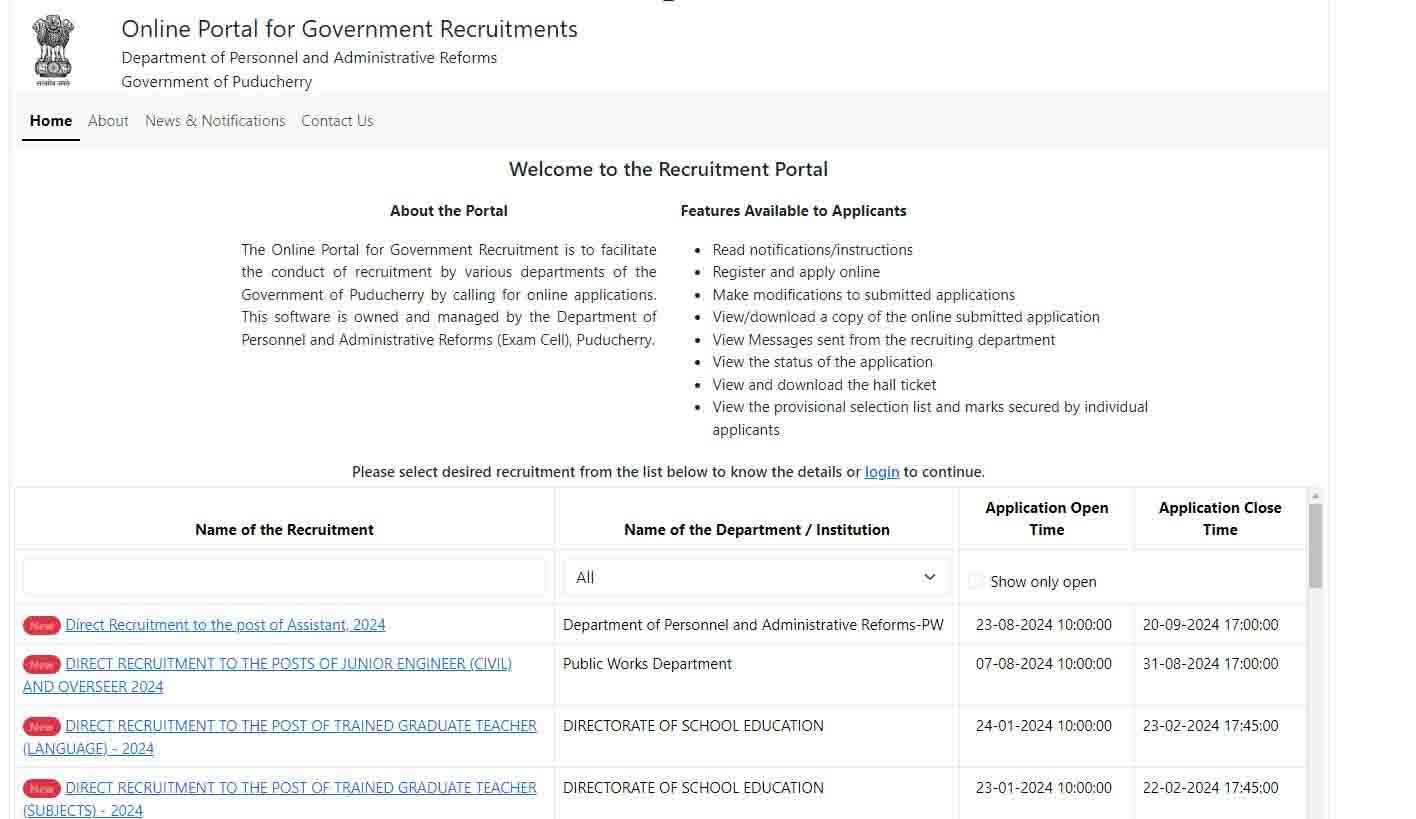Click 'View and download the hall ticket' item
This screenshot has height=819, width=1416.
[x=824, y=385]
